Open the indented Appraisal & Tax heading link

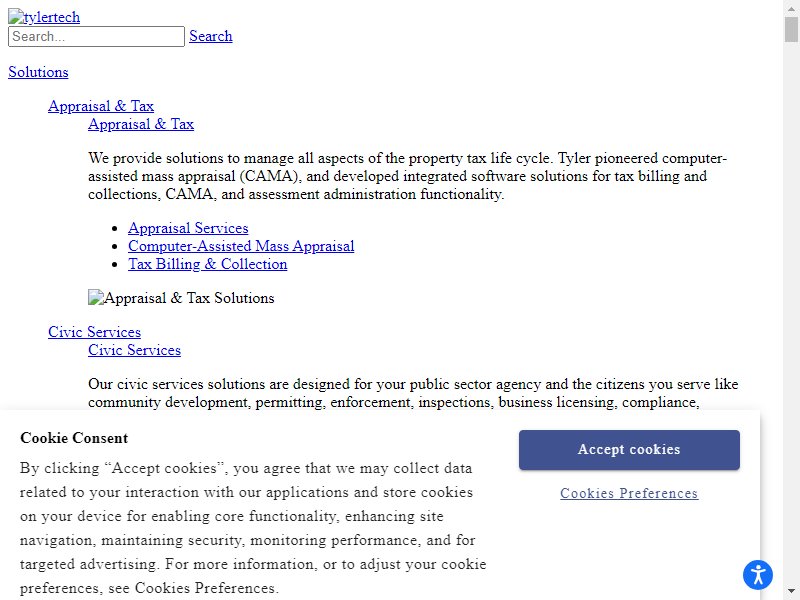click(141, 124)
